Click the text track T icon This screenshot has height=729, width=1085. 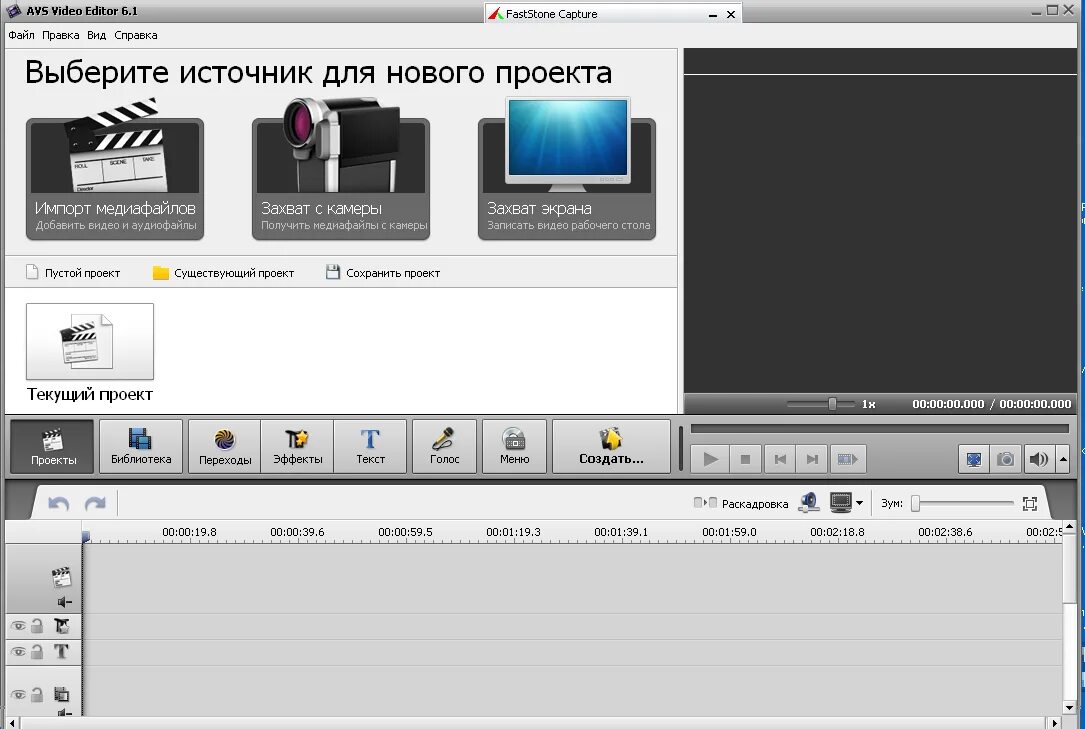(x=62, y=652)
